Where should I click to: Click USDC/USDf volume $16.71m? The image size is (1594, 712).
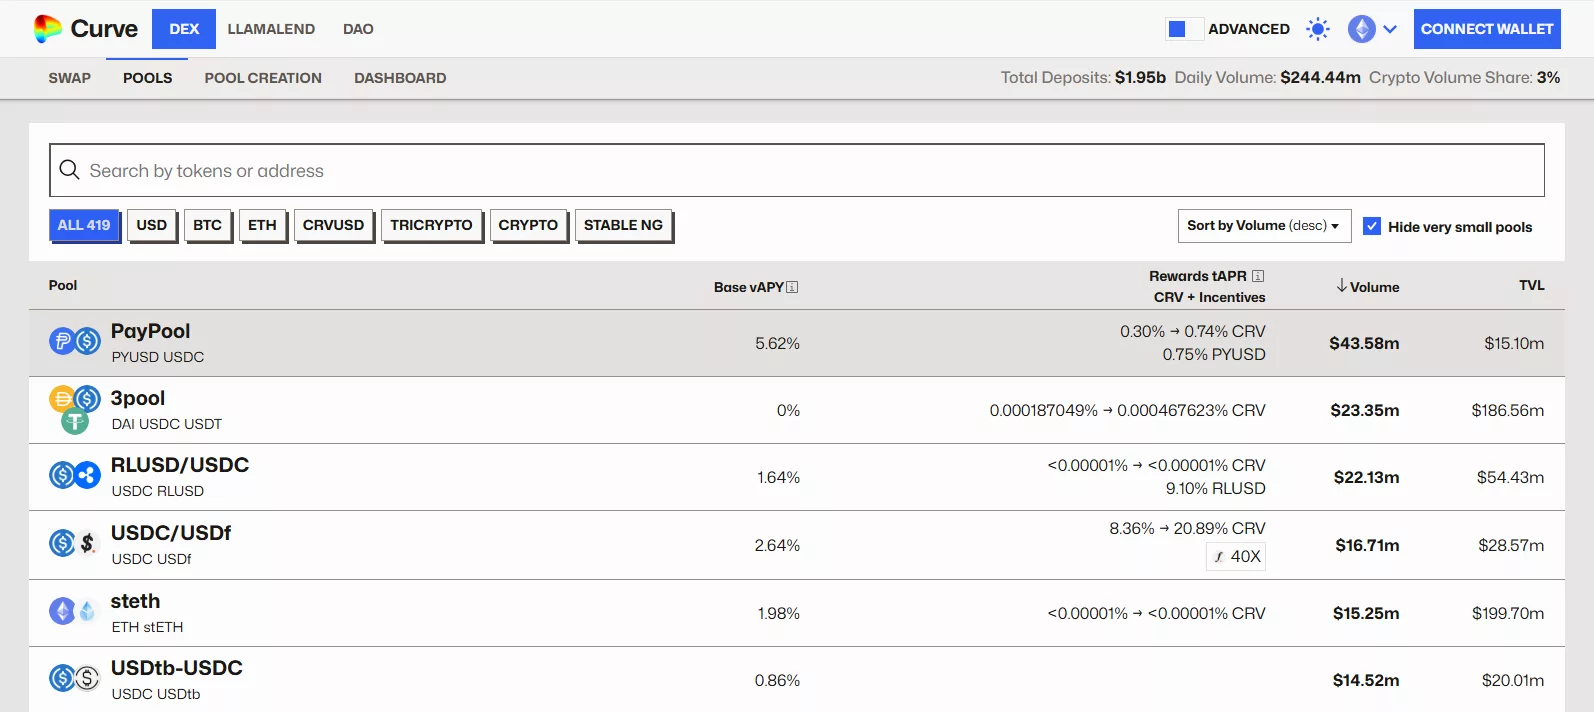[1367, 545]
